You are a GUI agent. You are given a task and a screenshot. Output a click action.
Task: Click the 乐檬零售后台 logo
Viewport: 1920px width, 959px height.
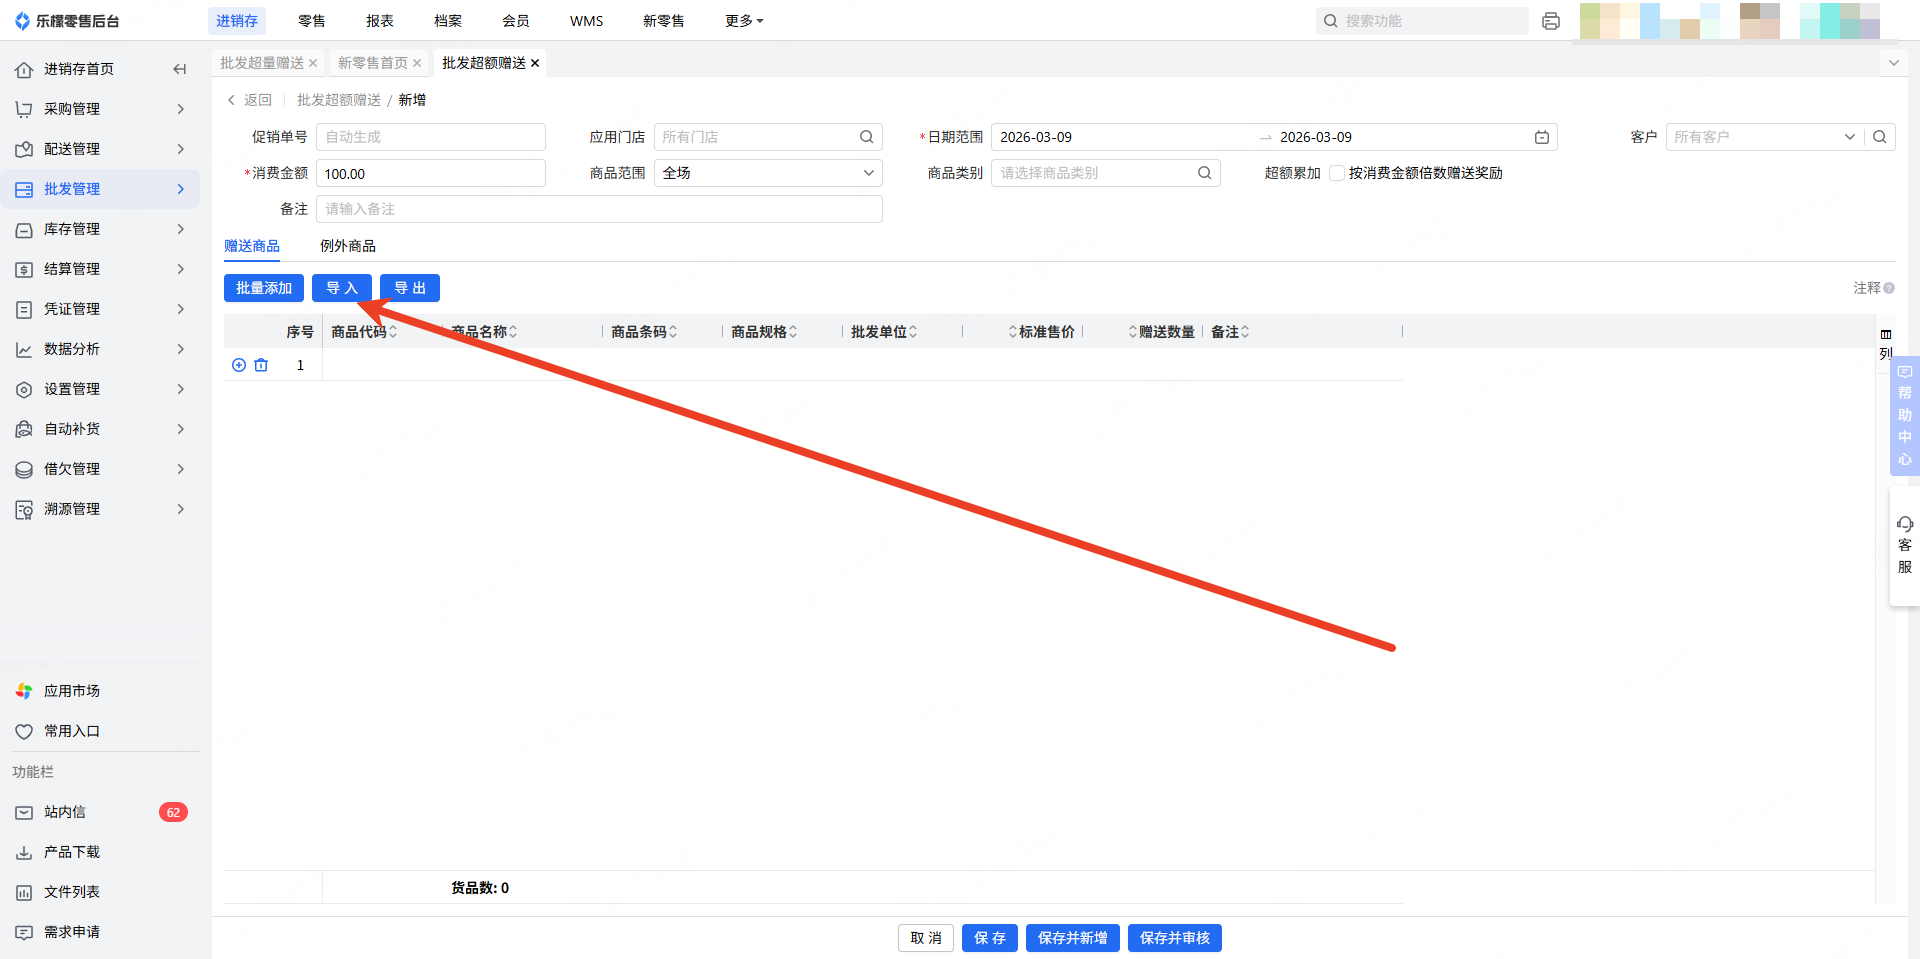(67, 21)
